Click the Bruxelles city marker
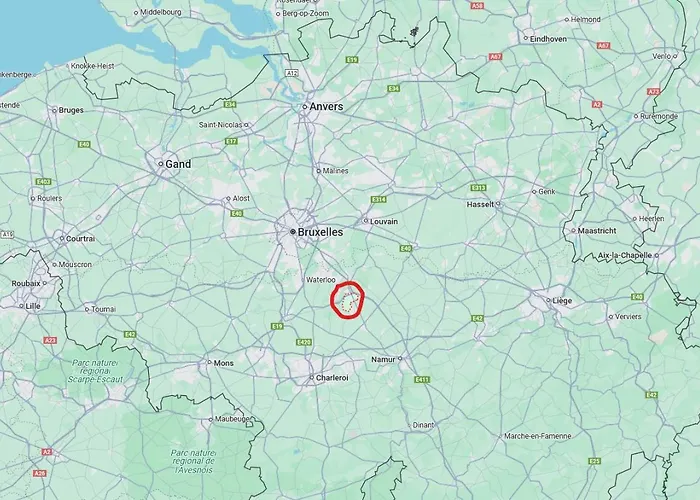The image size is (700, 500). (x=293, y=232)
